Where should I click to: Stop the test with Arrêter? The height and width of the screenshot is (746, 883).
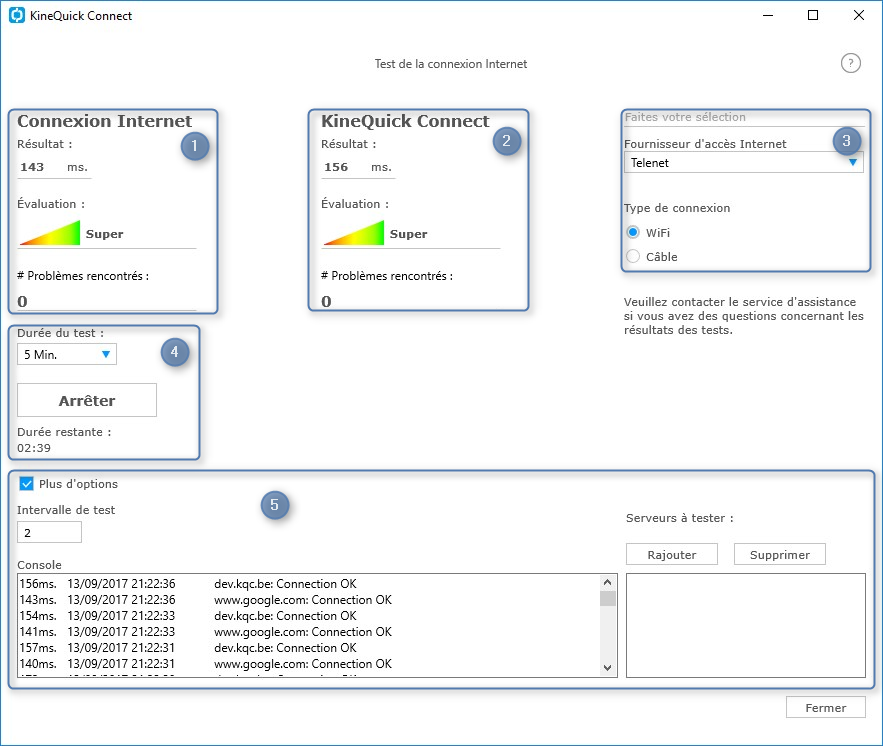(87, 400)
